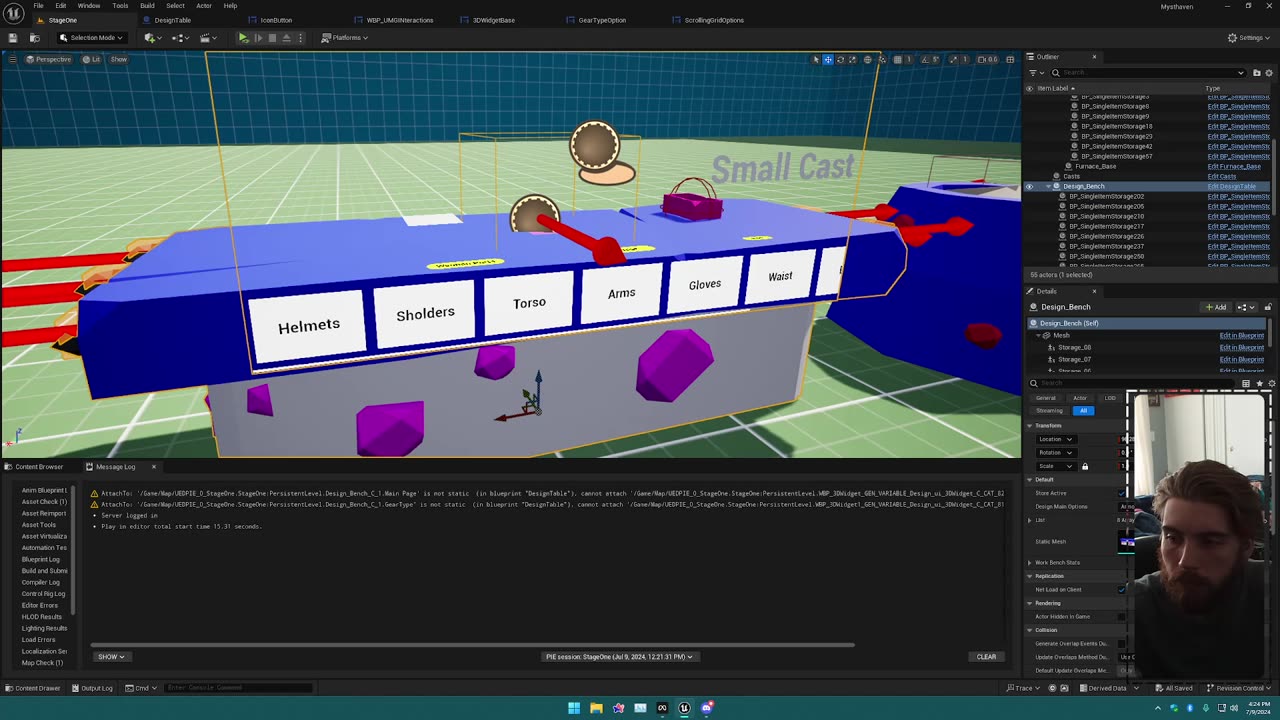
Task: Open the Actor menu
Action: (x=204, y=6)
